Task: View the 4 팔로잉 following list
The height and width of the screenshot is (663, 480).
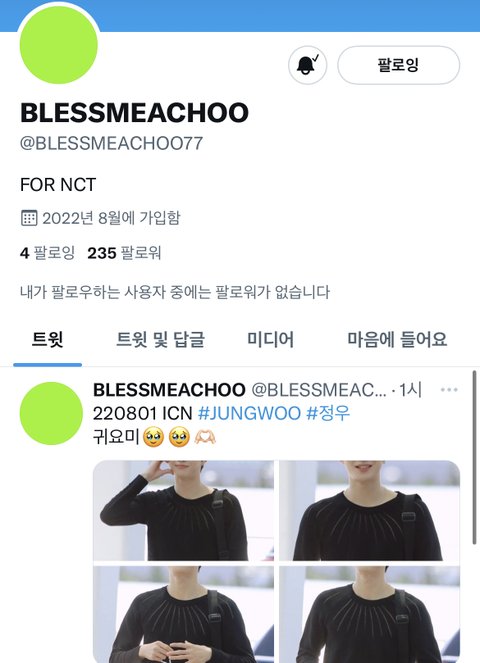Action: tap(47, 253)
